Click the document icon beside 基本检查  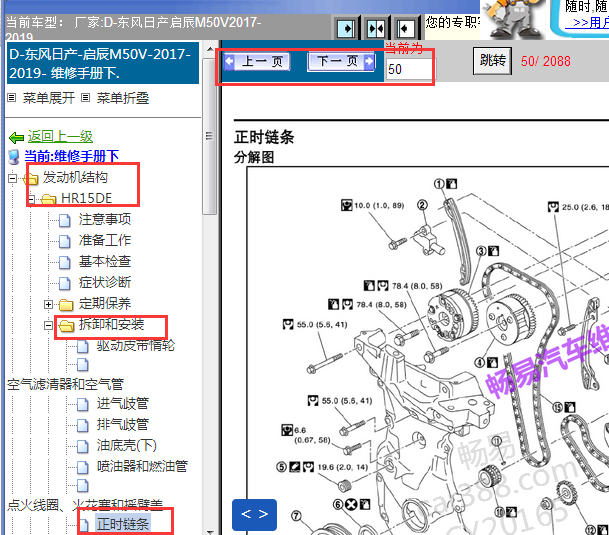pyautogui.click(x=64, y=262)
